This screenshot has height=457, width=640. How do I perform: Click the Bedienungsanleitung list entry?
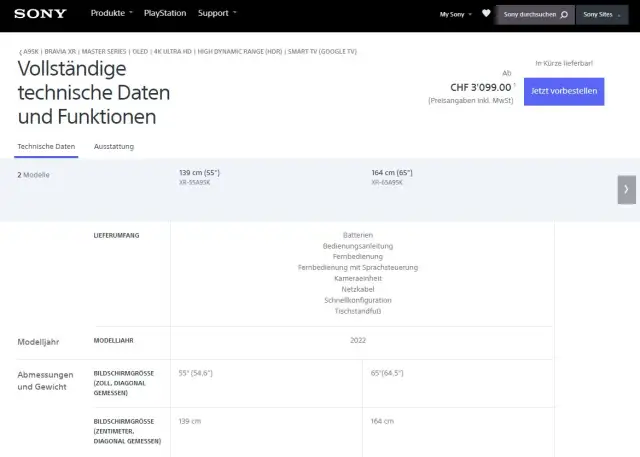[x=358, y=246]
